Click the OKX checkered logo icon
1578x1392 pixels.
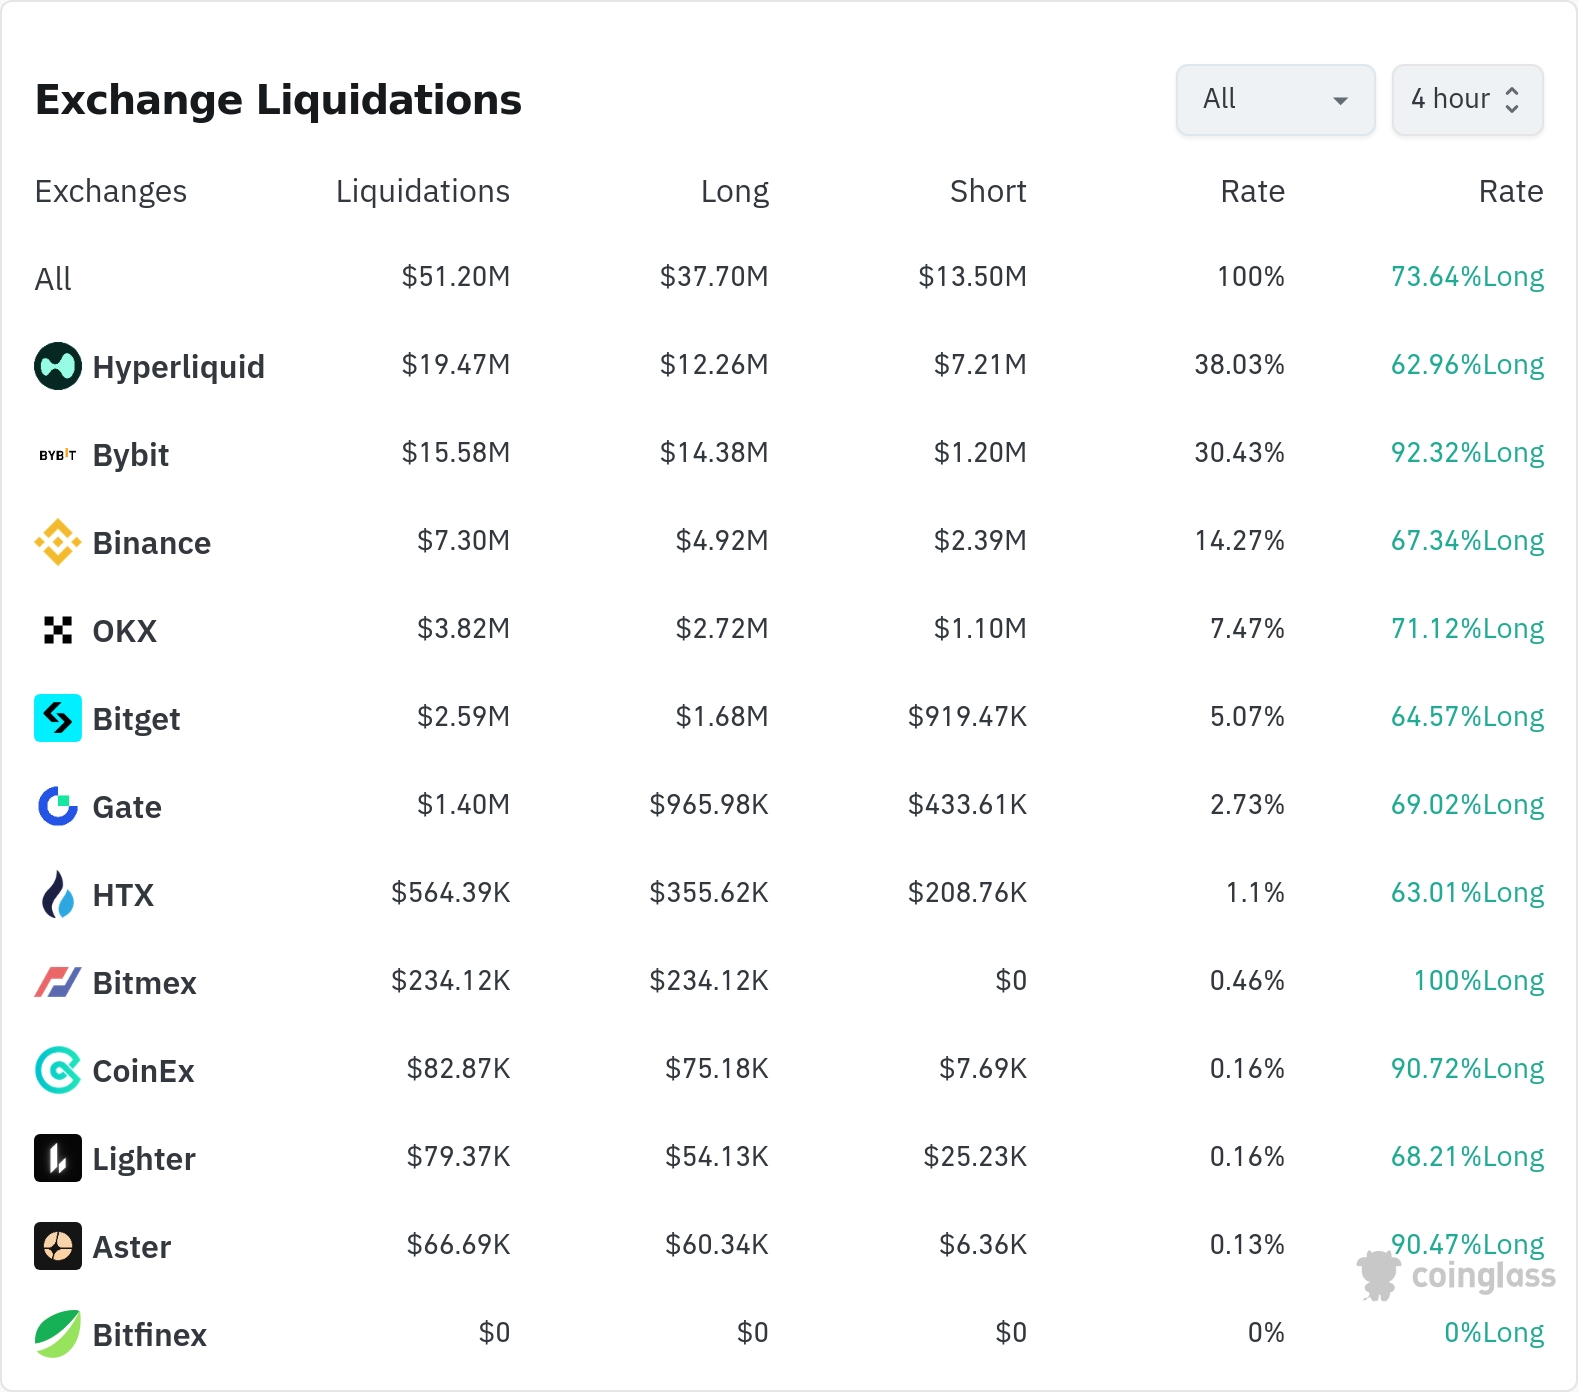click(x=58, y=630)
